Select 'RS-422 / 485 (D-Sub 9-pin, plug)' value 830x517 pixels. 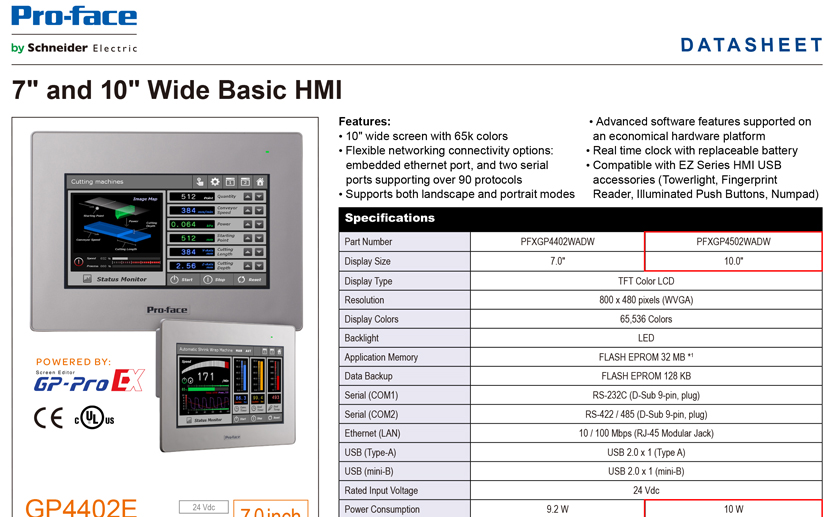[646, 414]
